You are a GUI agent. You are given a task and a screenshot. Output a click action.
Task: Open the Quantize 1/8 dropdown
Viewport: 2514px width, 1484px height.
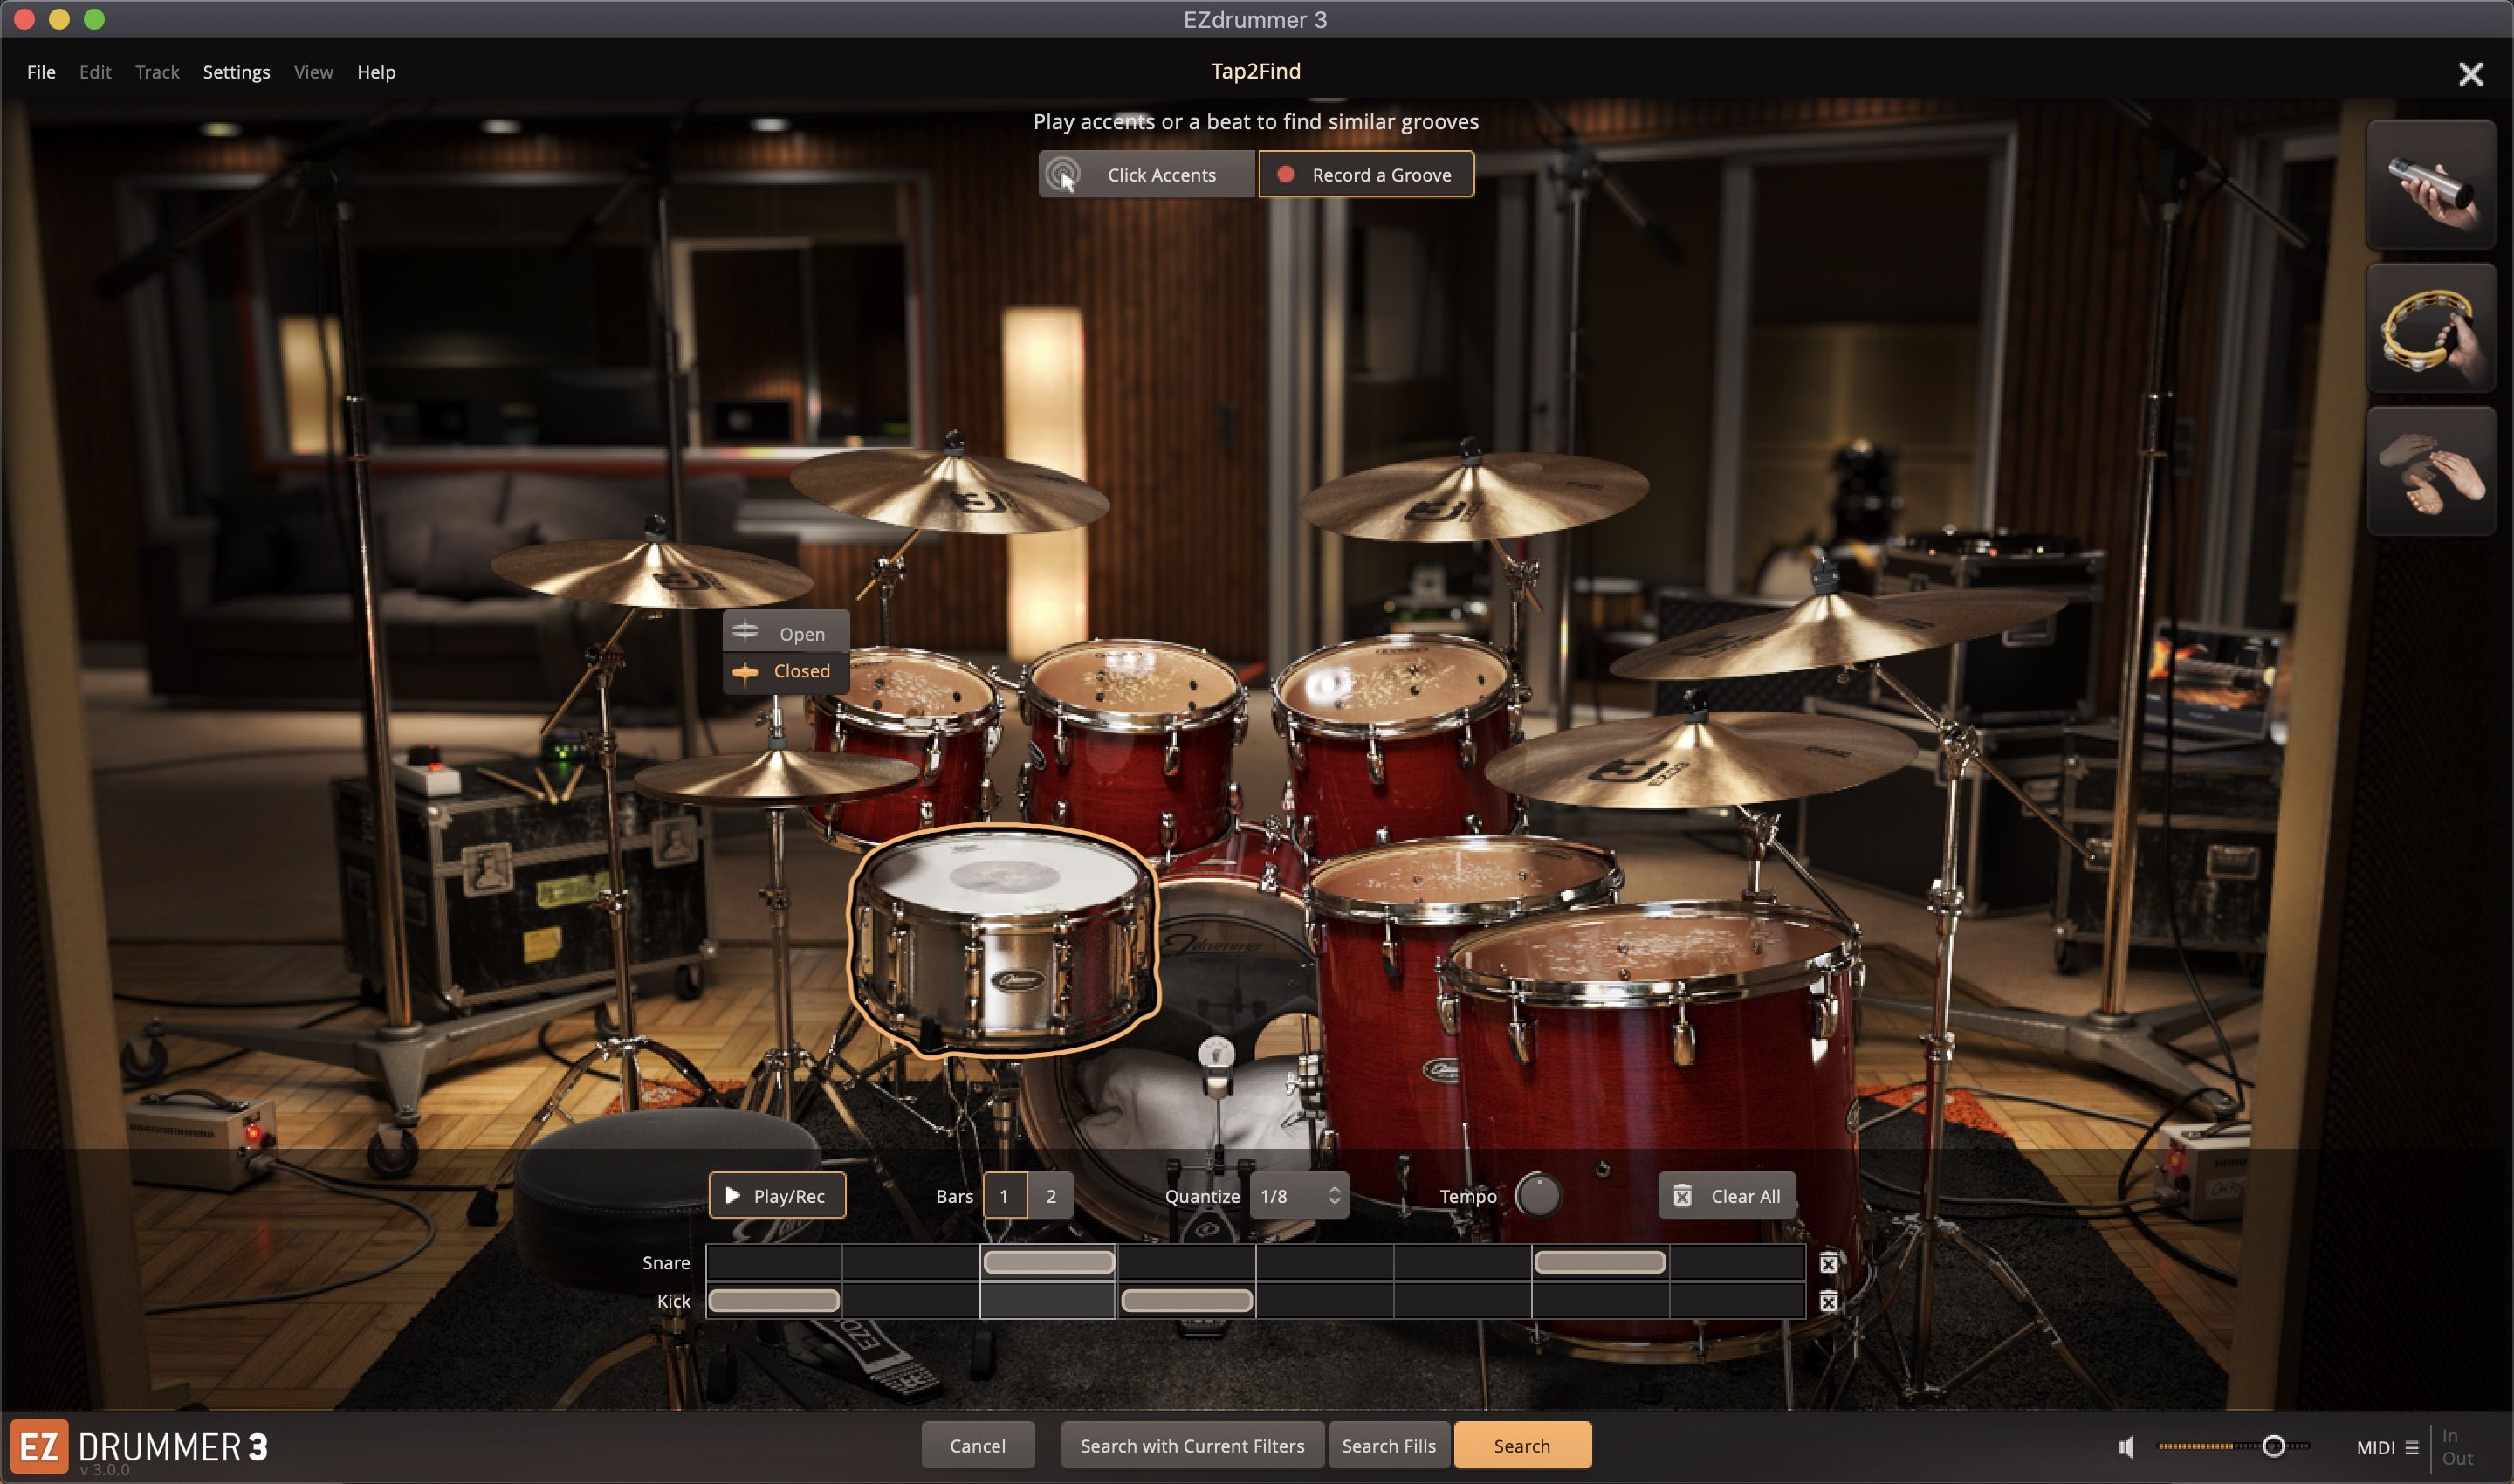click(1298, 1196)
